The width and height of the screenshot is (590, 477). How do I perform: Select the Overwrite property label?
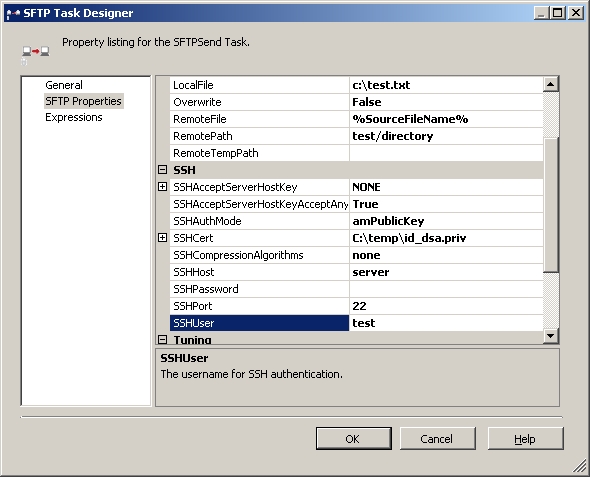(259, 102)
